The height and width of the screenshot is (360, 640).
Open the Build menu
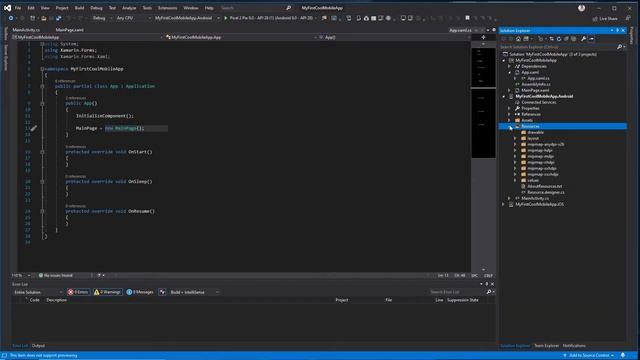coord(79,8)
